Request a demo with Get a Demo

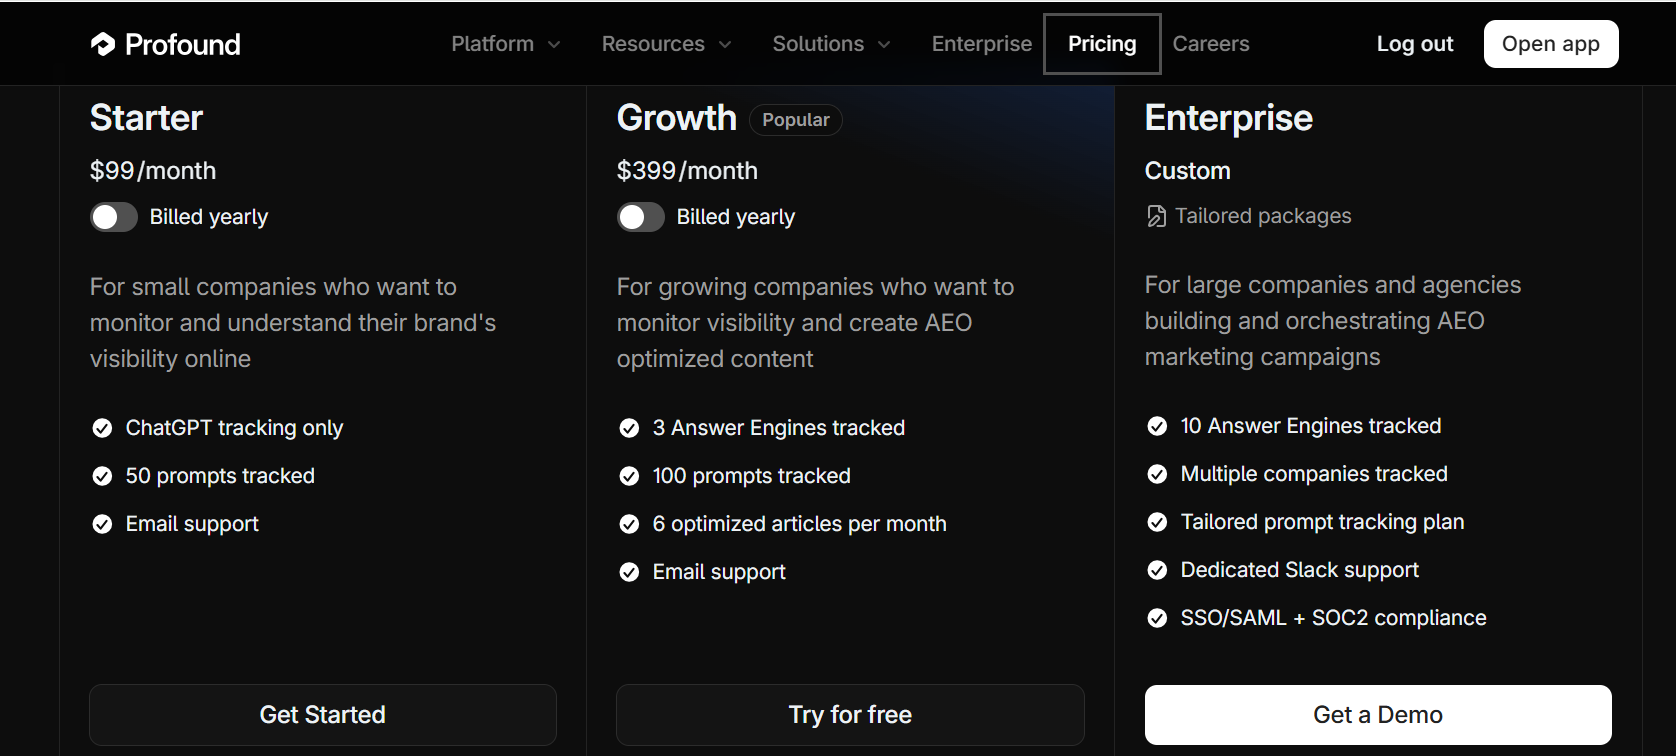[x=1377, y=714]
